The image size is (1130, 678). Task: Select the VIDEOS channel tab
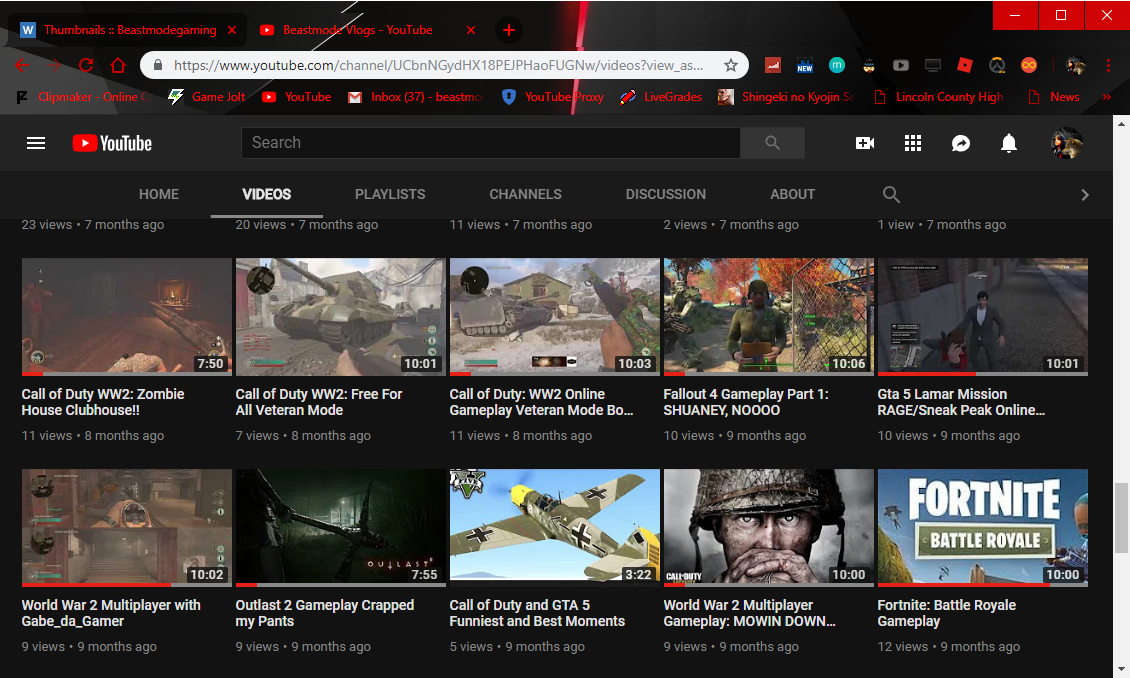point(267,195)
